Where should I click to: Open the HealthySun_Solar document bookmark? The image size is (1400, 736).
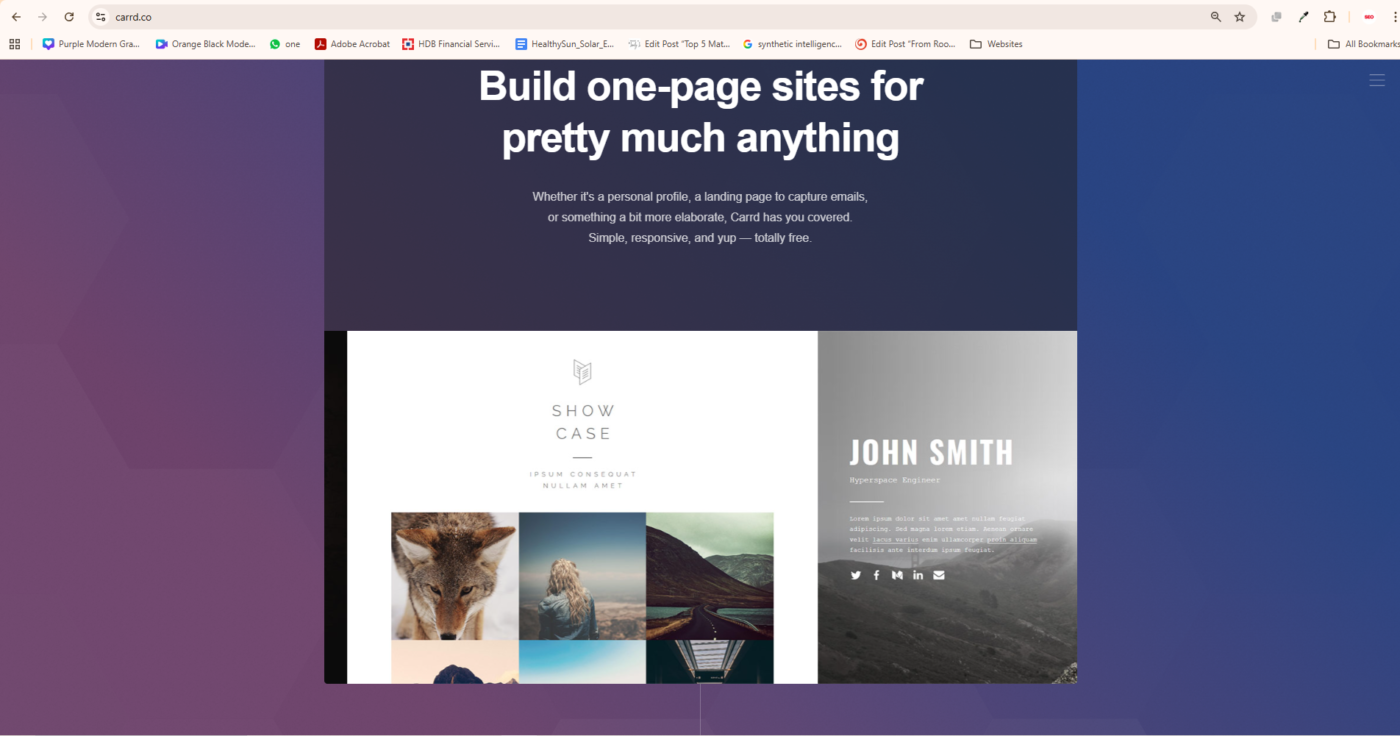[564, 44]
